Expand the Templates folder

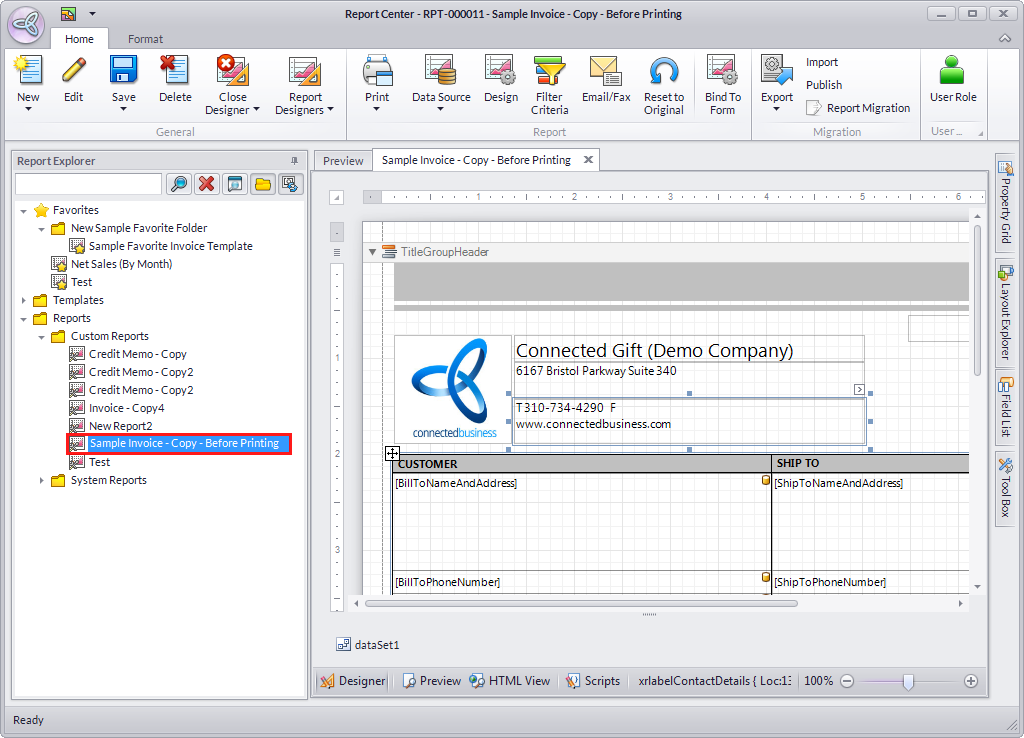(24, 301)
